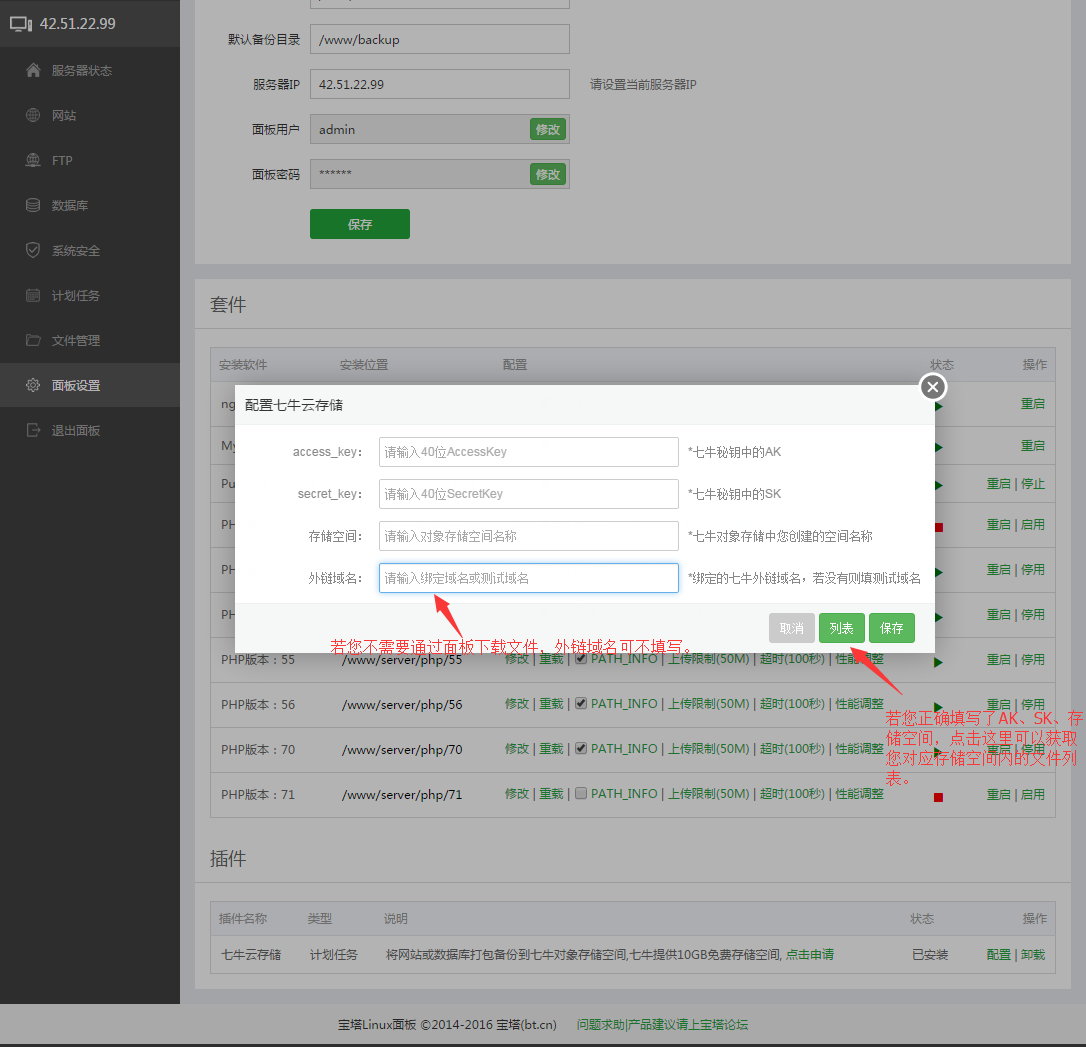This screenshot has height=1047, width=1086.
Task: Click the folder icon for 文件管理
Action: tap(33, 340)
